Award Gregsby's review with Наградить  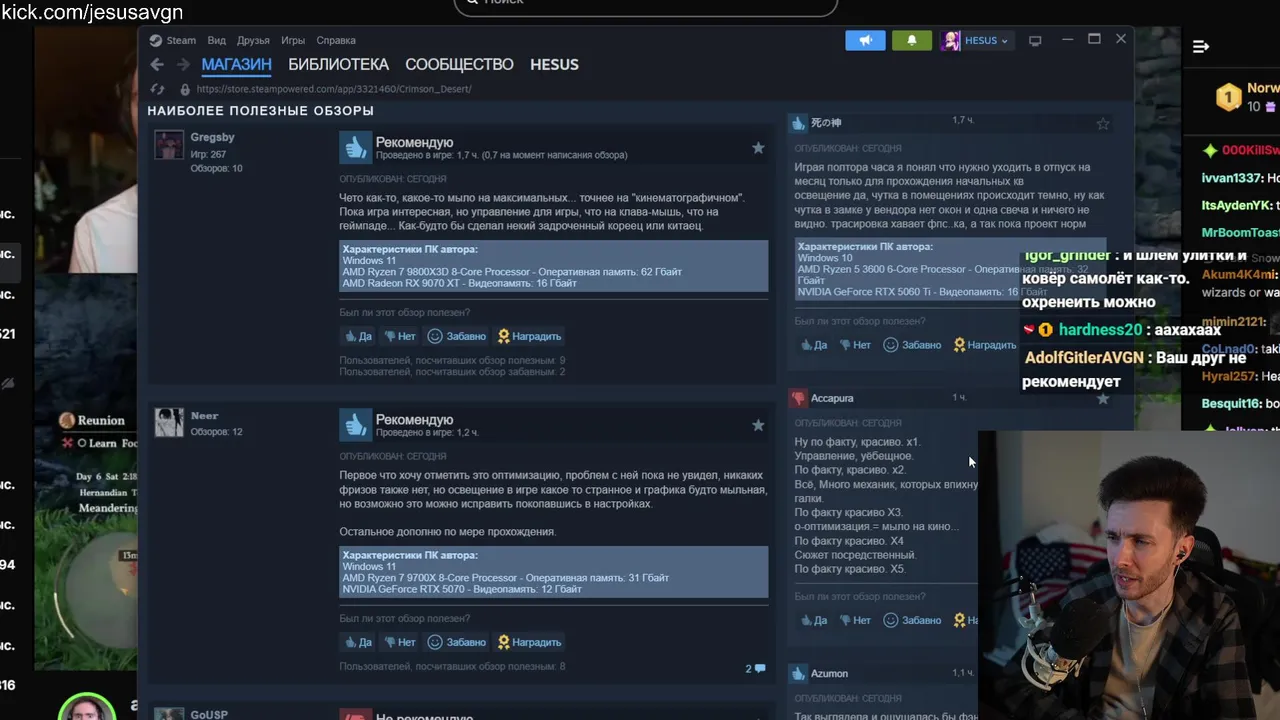click(x=529, y=336)
